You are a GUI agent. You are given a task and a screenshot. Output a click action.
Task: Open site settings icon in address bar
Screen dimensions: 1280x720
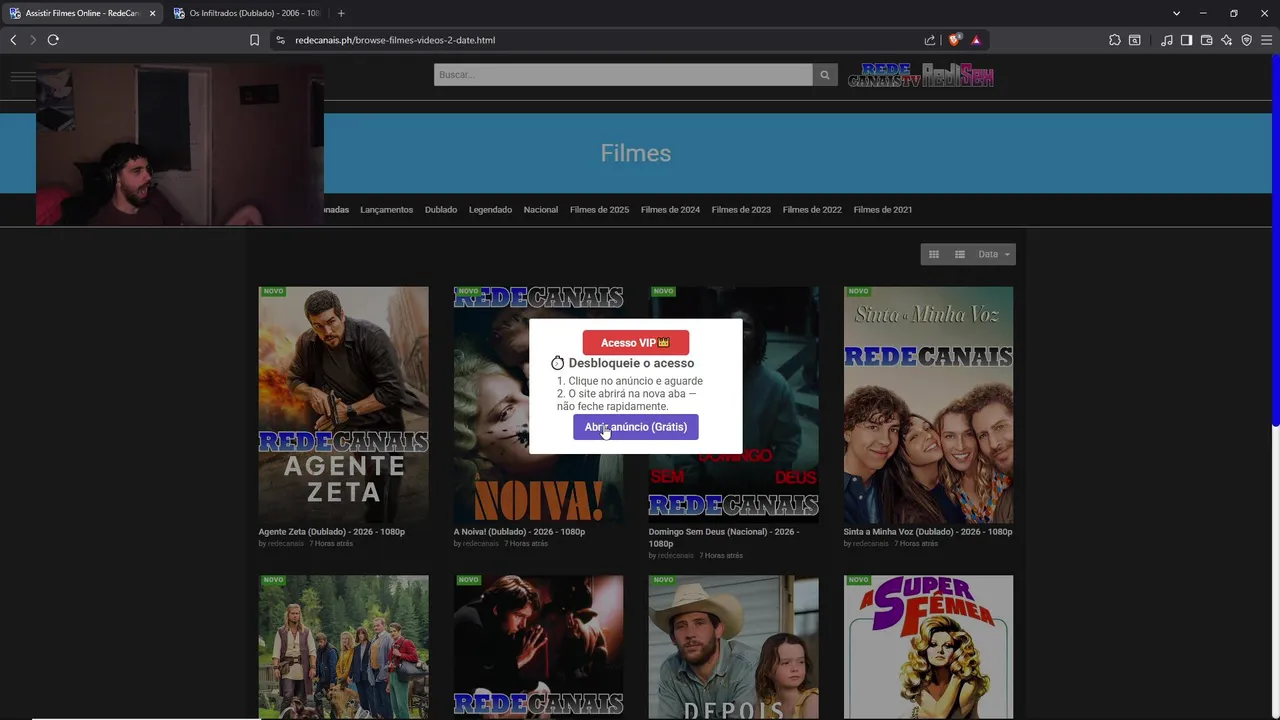coord(280,40)
